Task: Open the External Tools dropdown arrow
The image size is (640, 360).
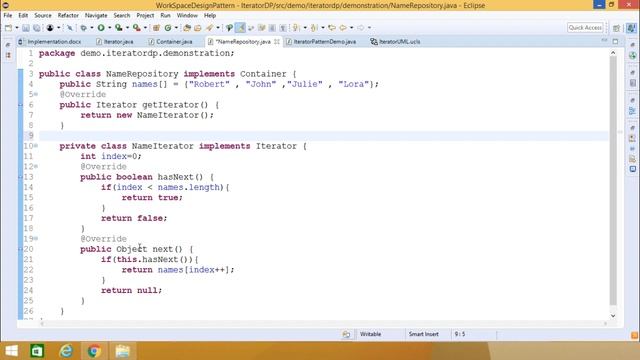Action: click(145, 28)
